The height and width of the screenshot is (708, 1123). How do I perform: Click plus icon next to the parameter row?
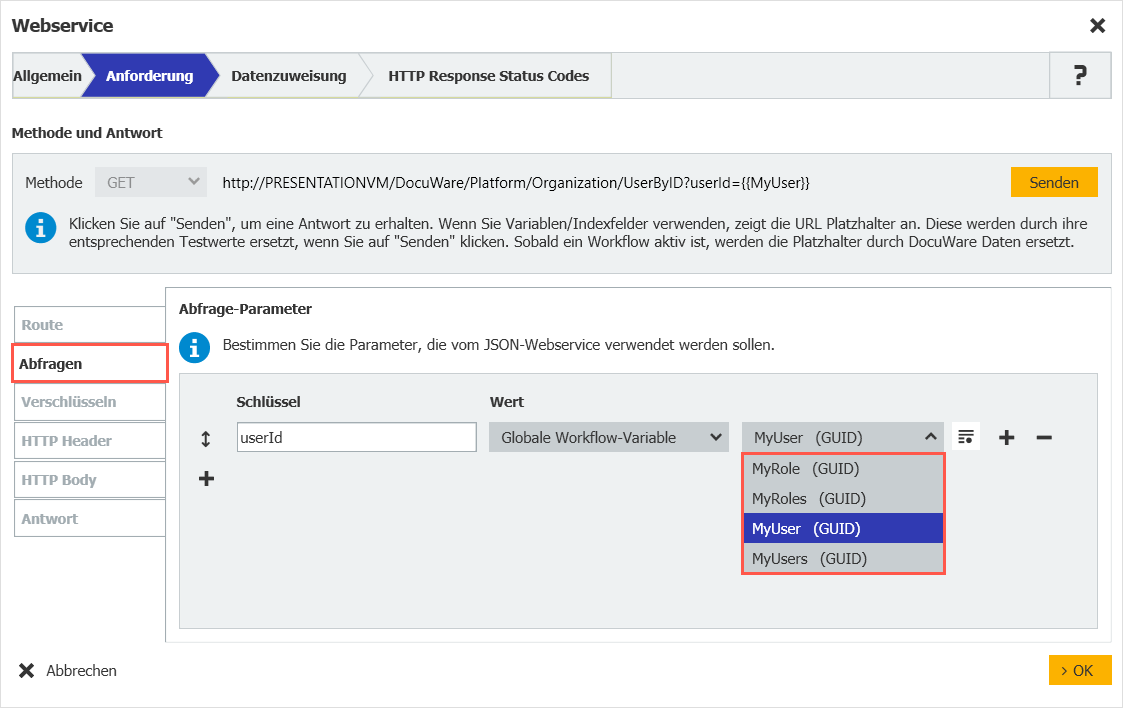point(1007,437)
